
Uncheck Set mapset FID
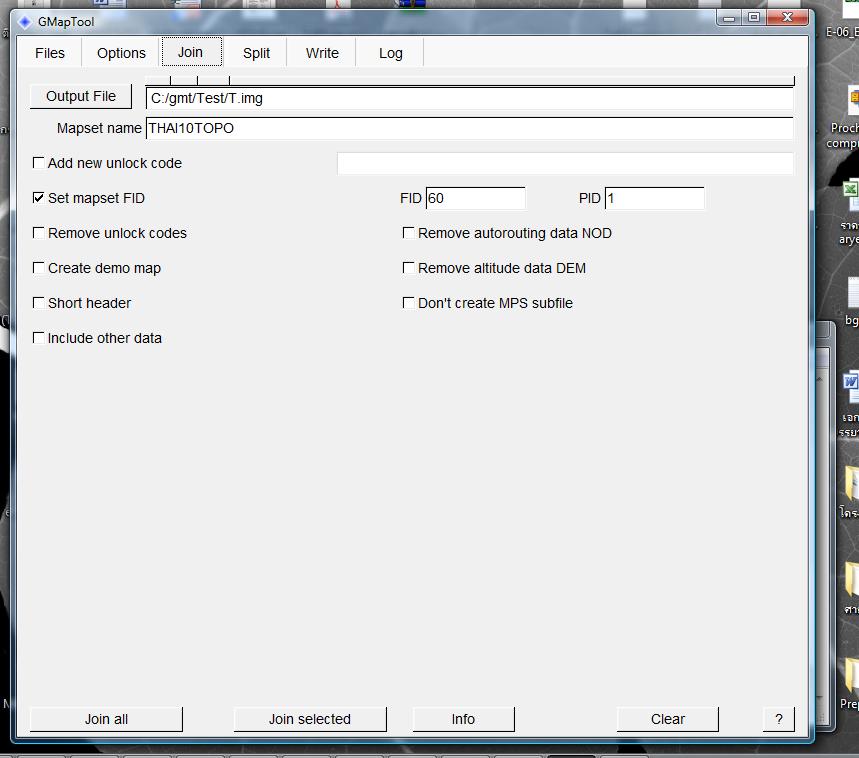pos(39,198)
